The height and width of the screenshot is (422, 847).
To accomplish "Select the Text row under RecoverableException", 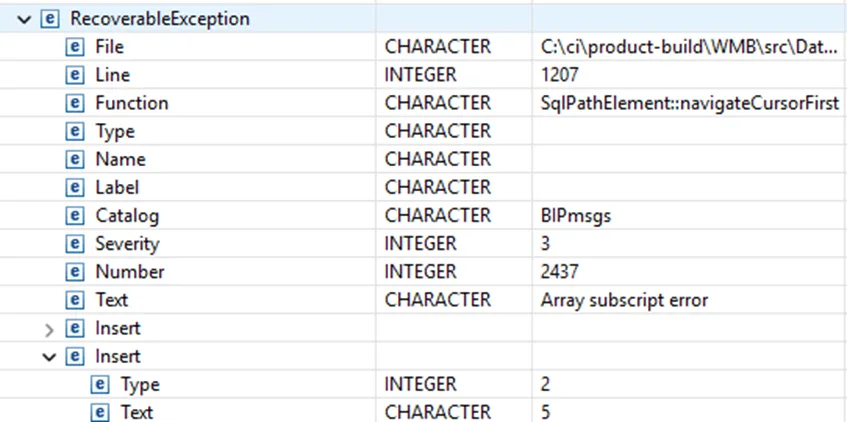I will tap(424, 300).
